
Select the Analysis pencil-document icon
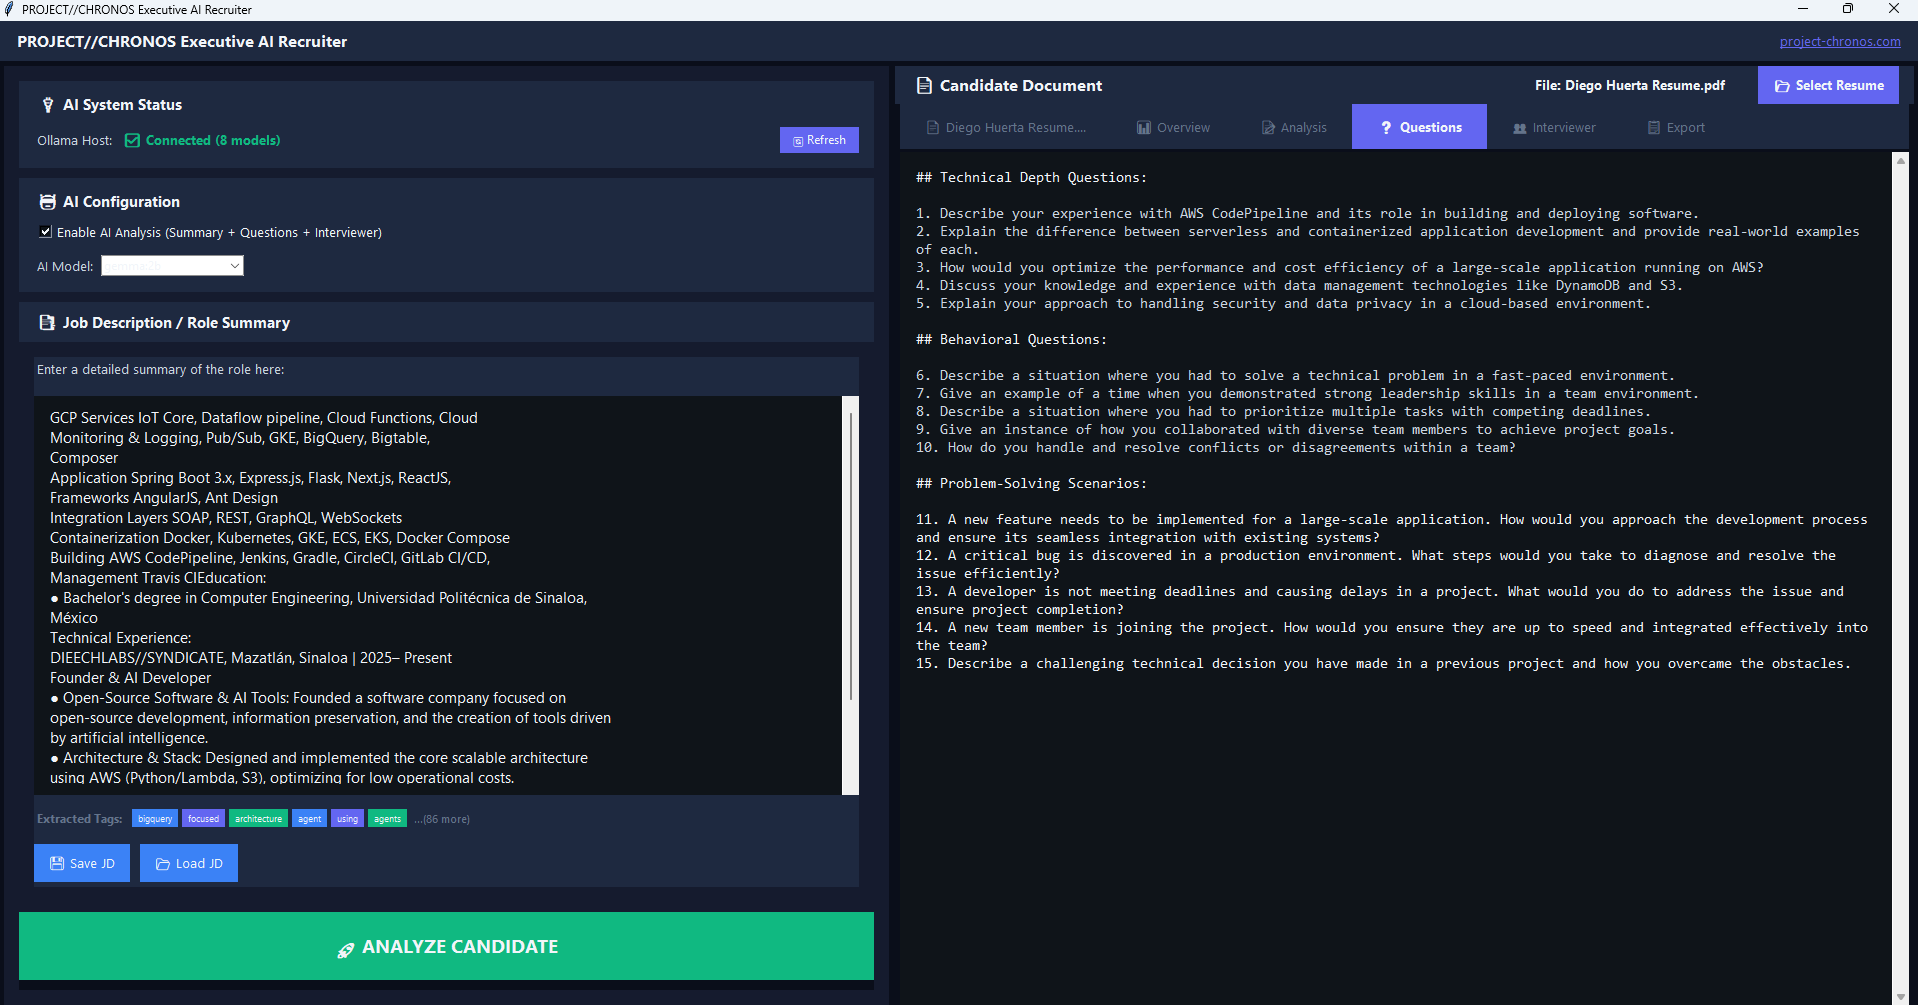(x=1268, y=127)
